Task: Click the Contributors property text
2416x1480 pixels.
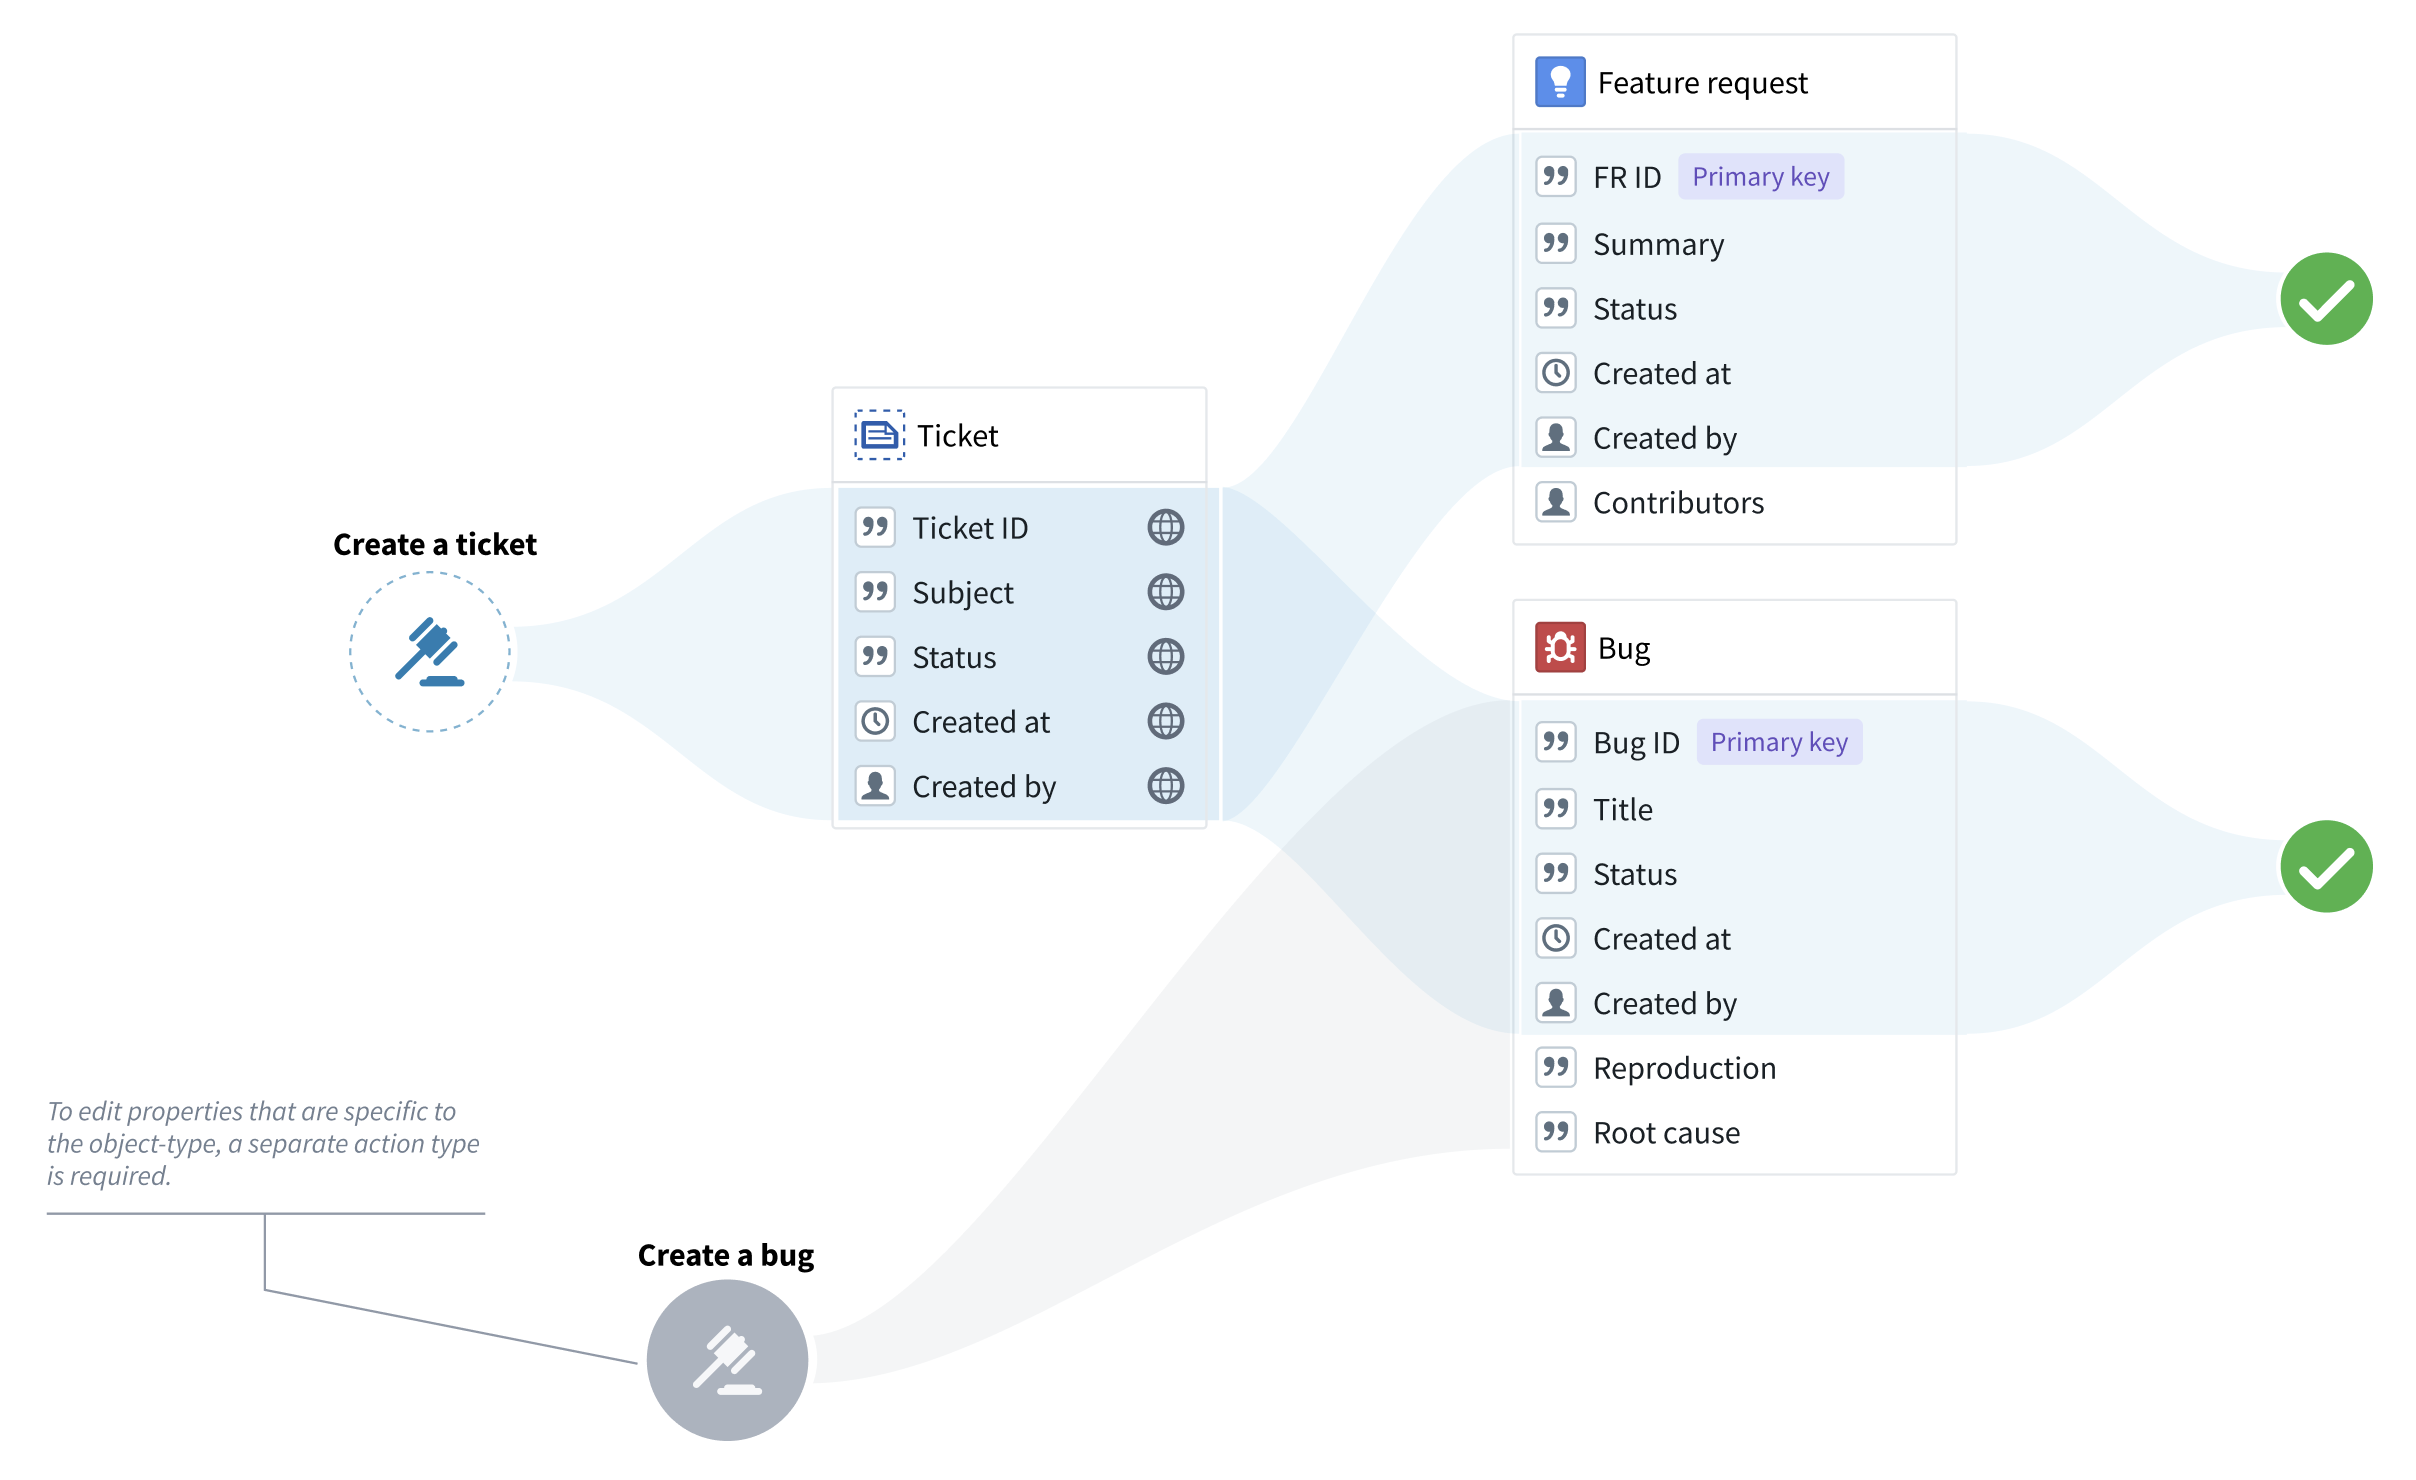Action: [x=1678, y=502]
